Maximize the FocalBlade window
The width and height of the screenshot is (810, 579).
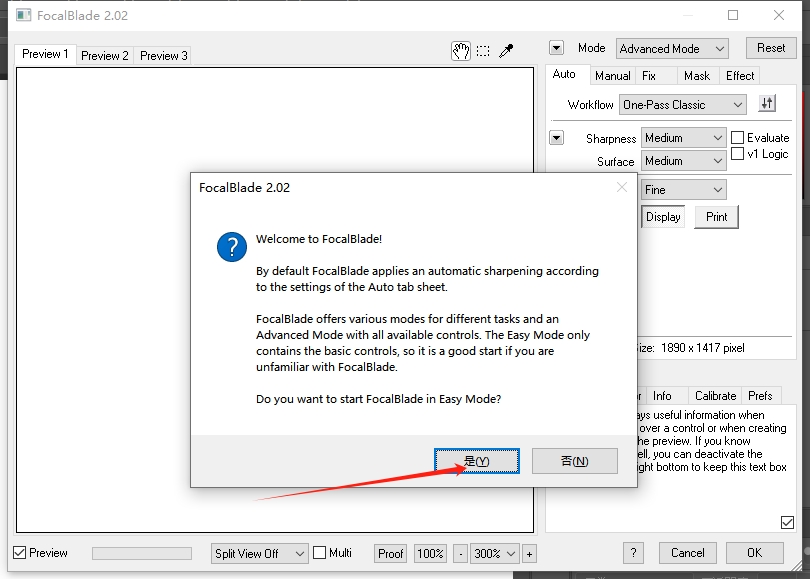pos(733,15)
